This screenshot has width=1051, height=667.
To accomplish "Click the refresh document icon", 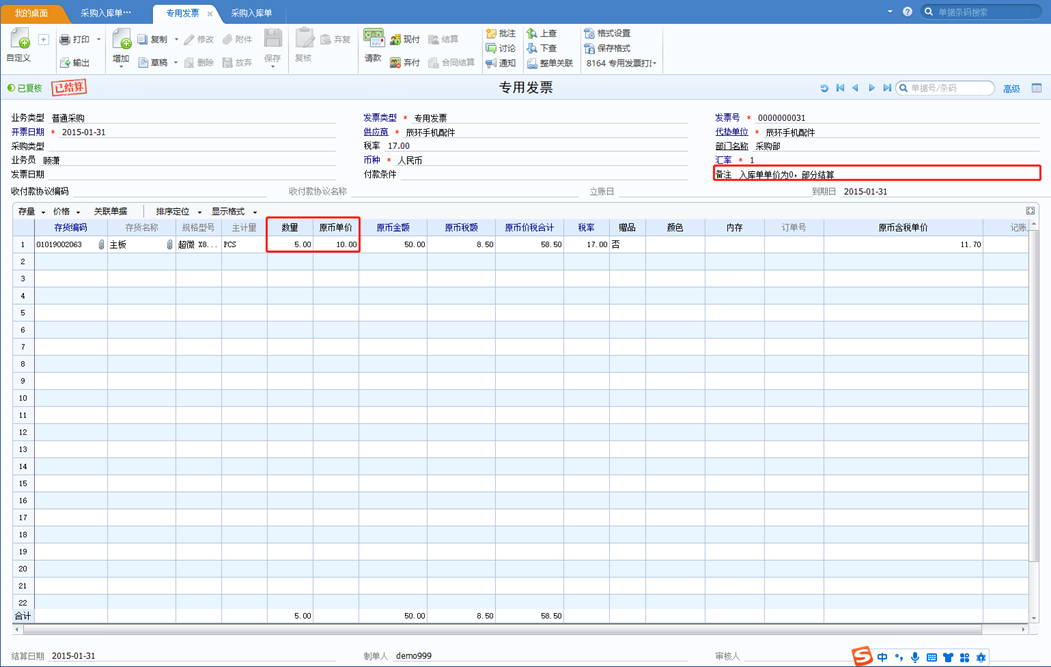I will [x=824, y=88].
